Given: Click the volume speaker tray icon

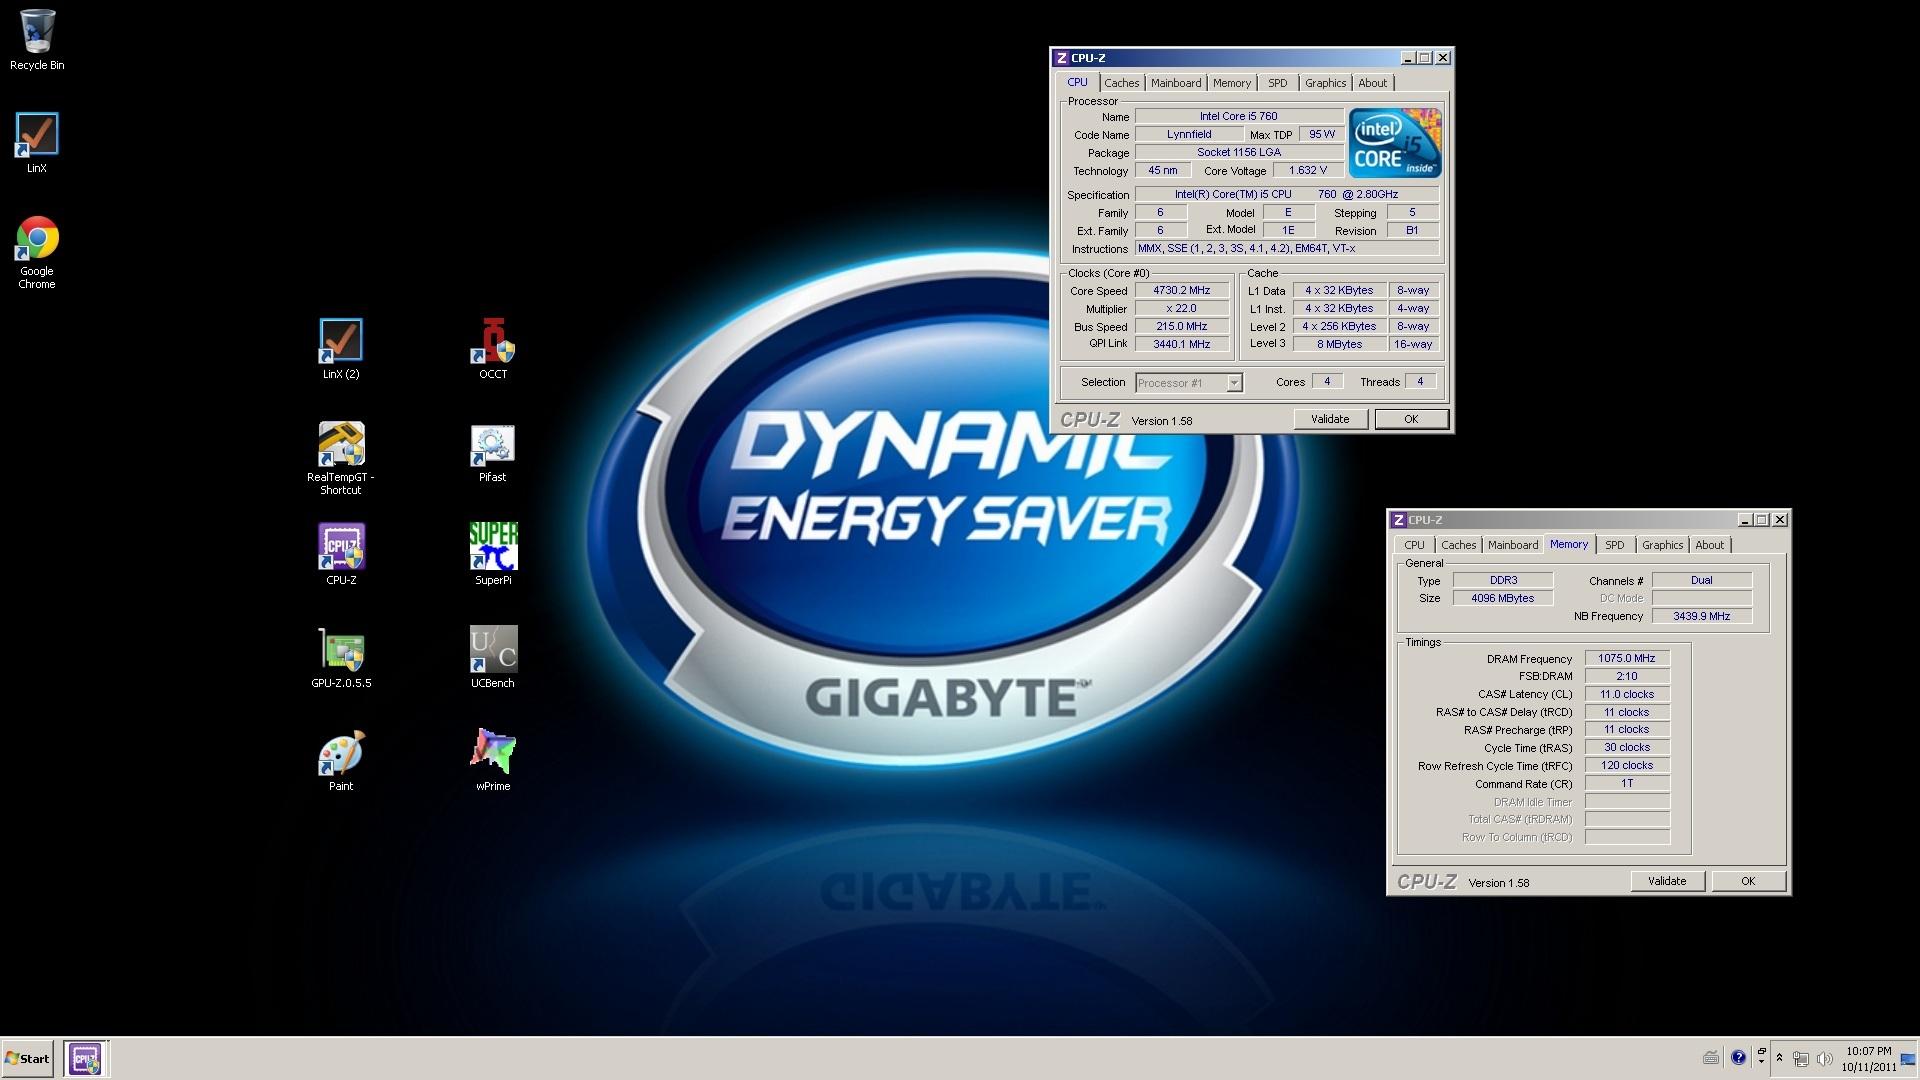Looking at the screenshot, I should (1824, 1059).
